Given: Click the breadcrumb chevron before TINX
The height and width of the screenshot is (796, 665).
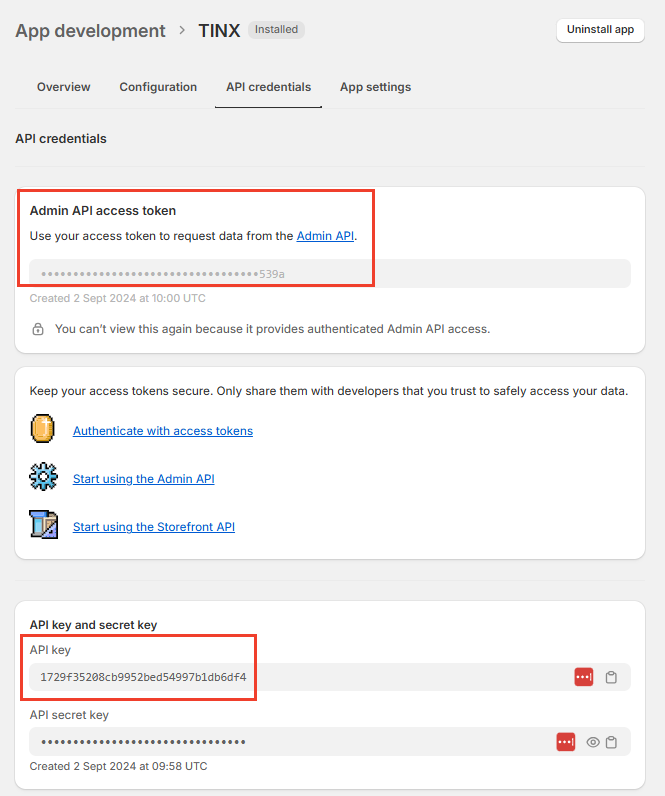Looking at the screenshot, I should click(x=182, y=30).
